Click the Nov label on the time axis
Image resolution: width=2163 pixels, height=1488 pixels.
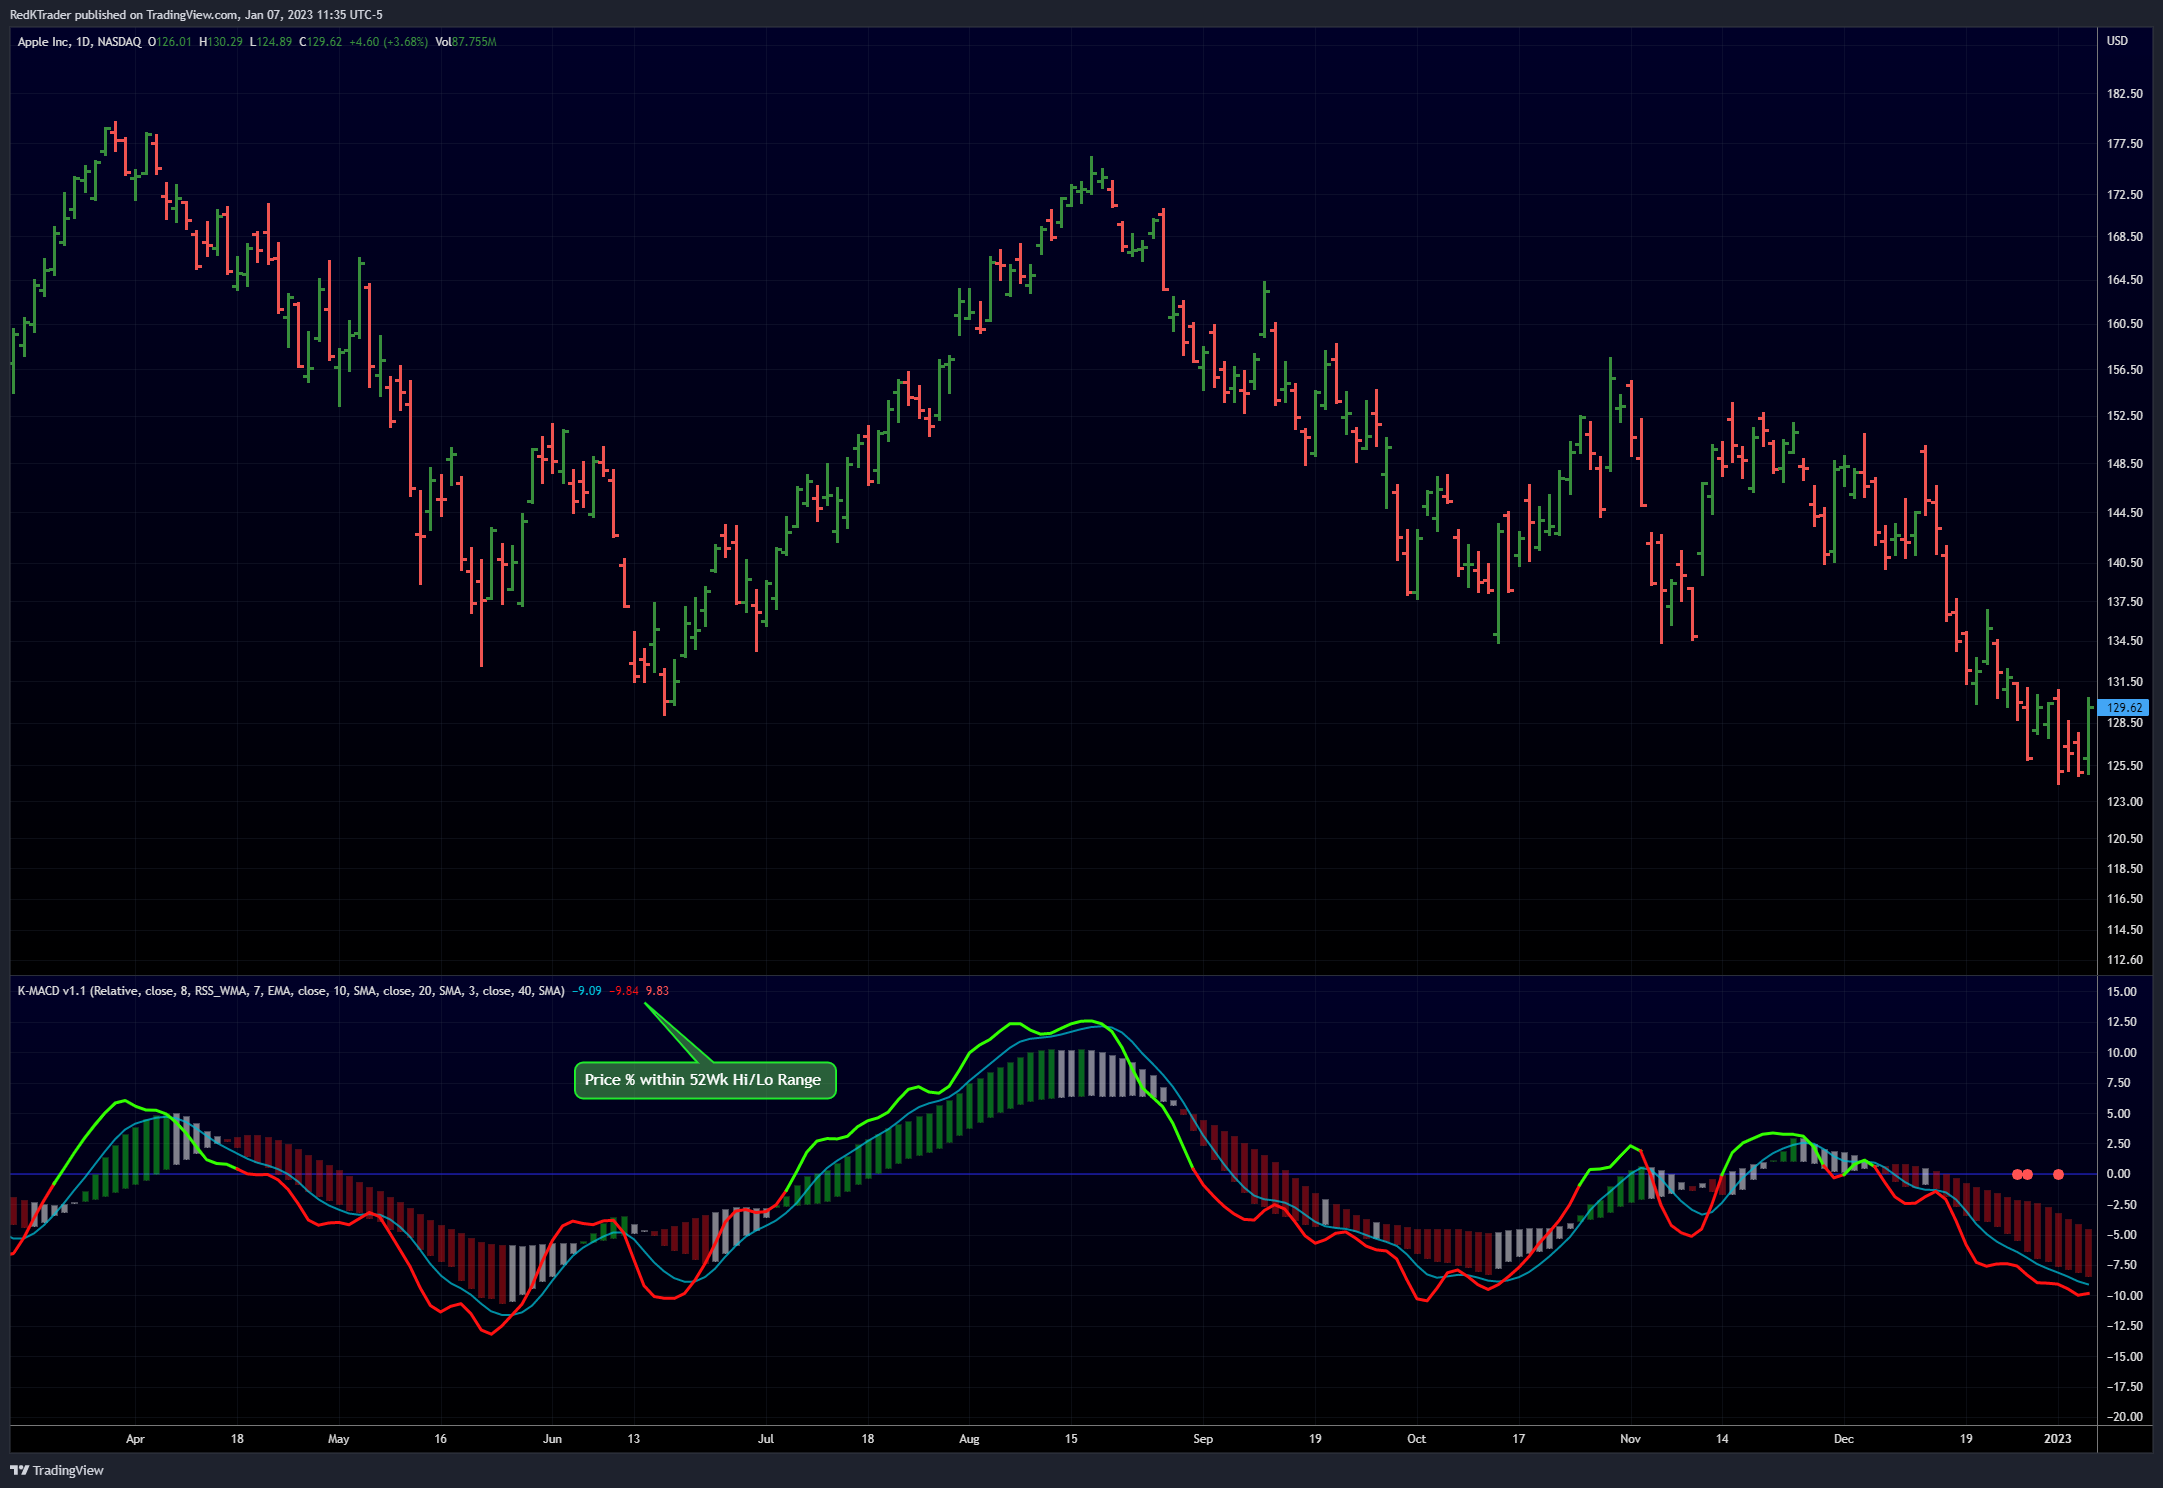click(x=1630, y=1439)
